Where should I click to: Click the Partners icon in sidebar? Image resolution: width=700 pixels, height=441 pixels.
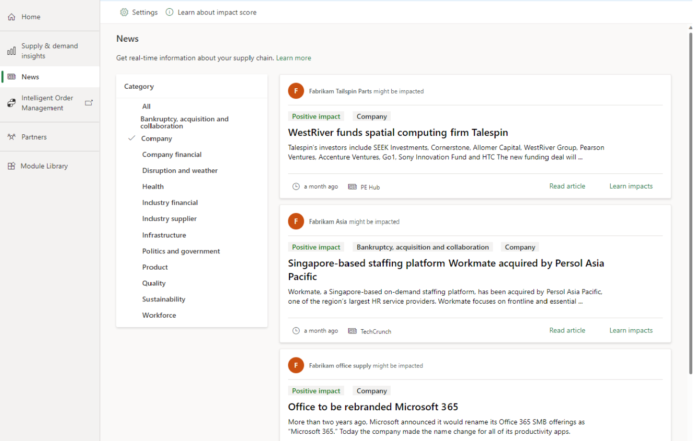click(12, 137)
